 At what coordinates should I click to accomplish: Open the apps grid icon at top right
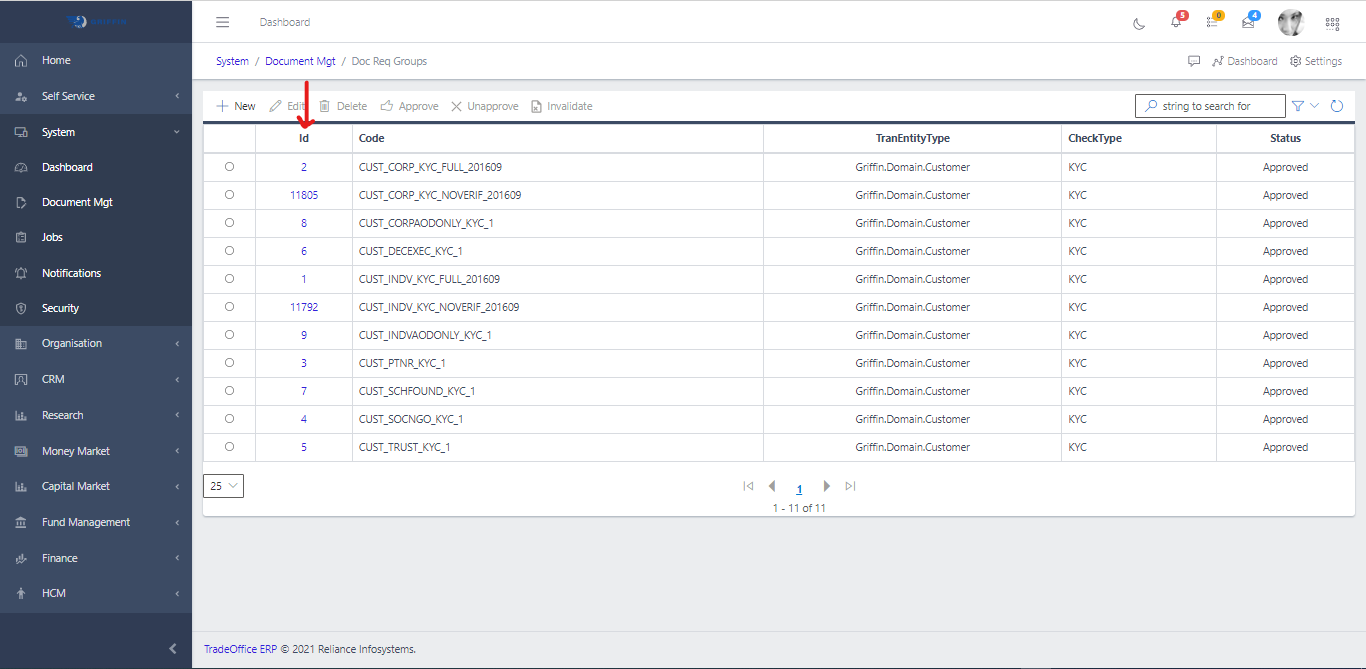pyautogui.click(x=1332, y=22)
